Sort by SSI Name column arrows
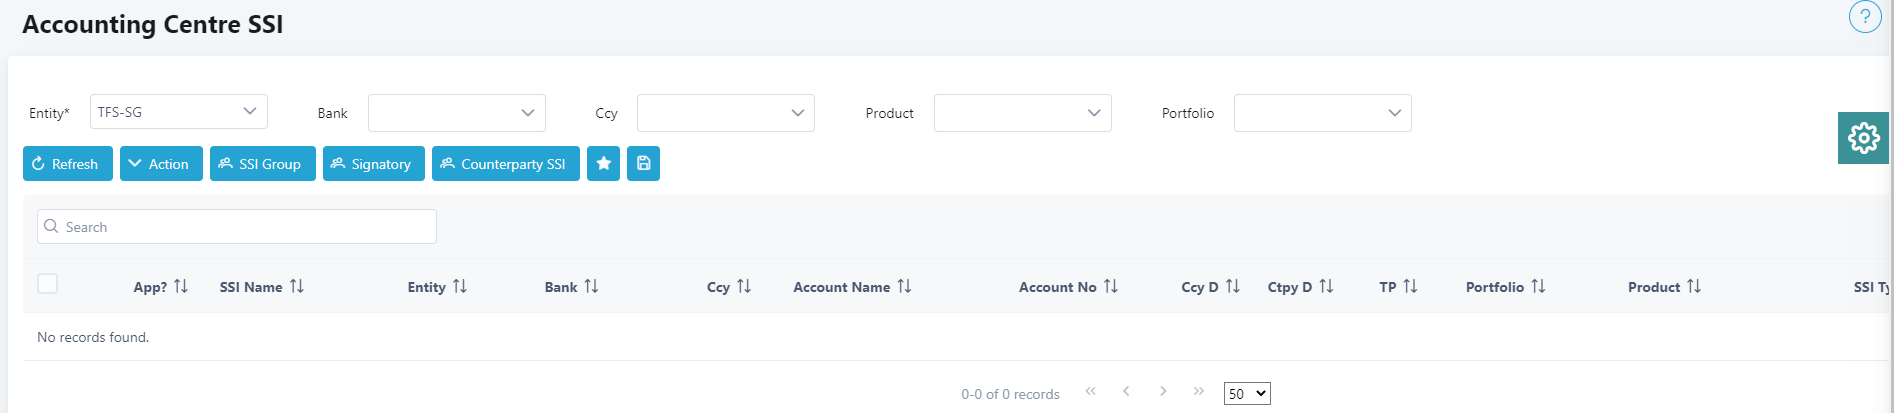 (x=297, y=287)
